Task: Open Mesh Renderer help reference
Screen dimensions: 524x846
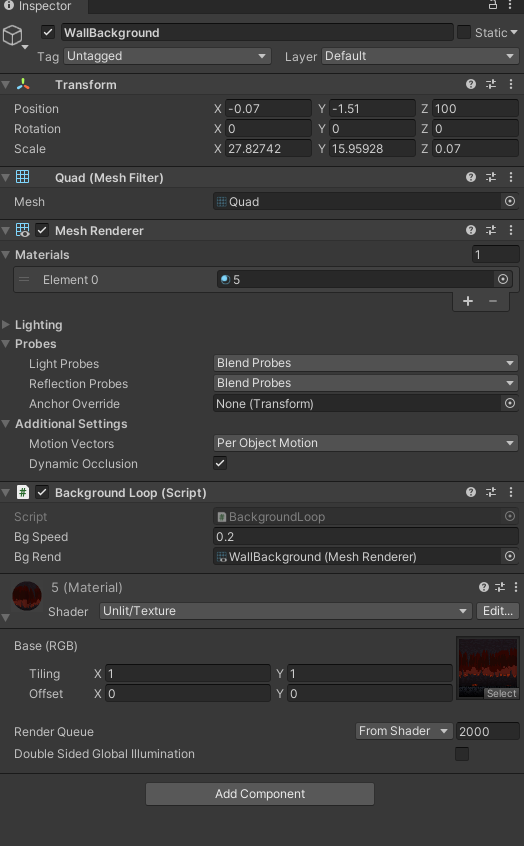Action: click(x=471, y=230)
